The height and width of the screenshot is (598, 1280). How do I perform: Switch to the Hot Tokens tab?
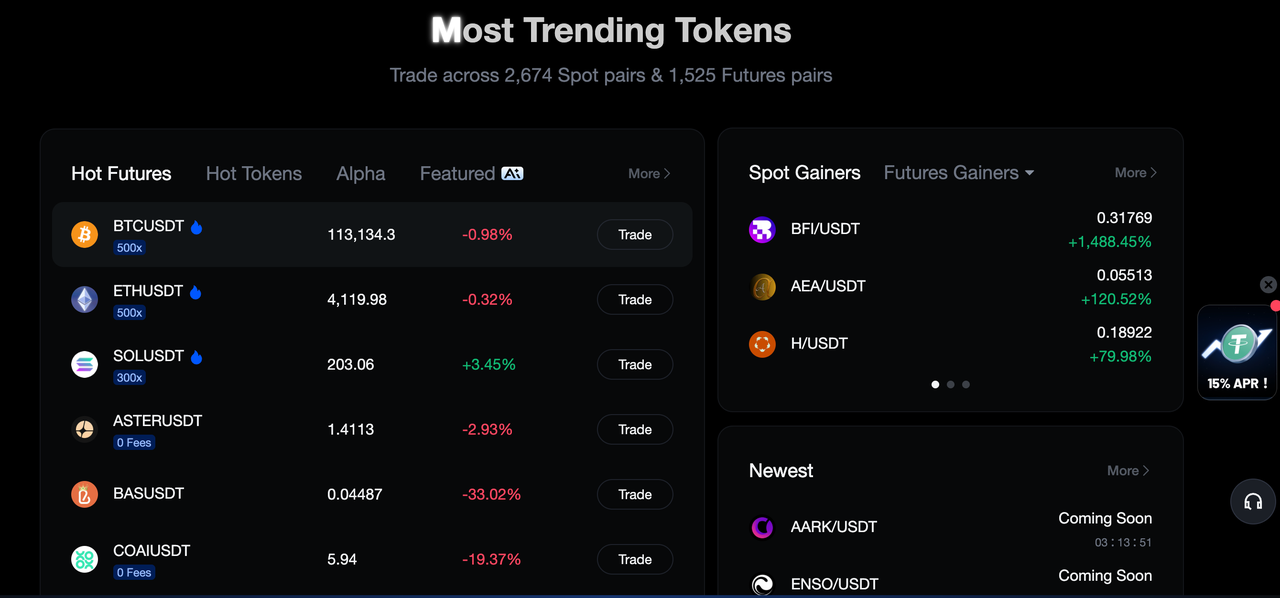point(254,174)
